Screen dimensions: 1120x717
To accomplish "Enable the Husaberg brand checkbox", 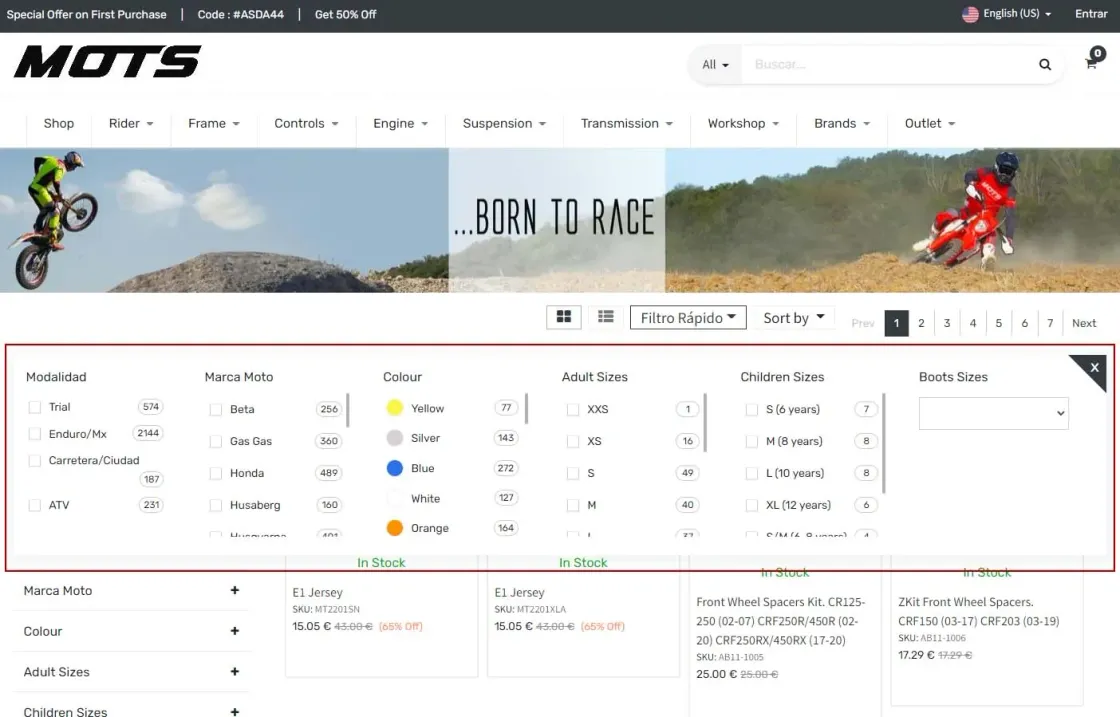I will [x=216, y=505].
